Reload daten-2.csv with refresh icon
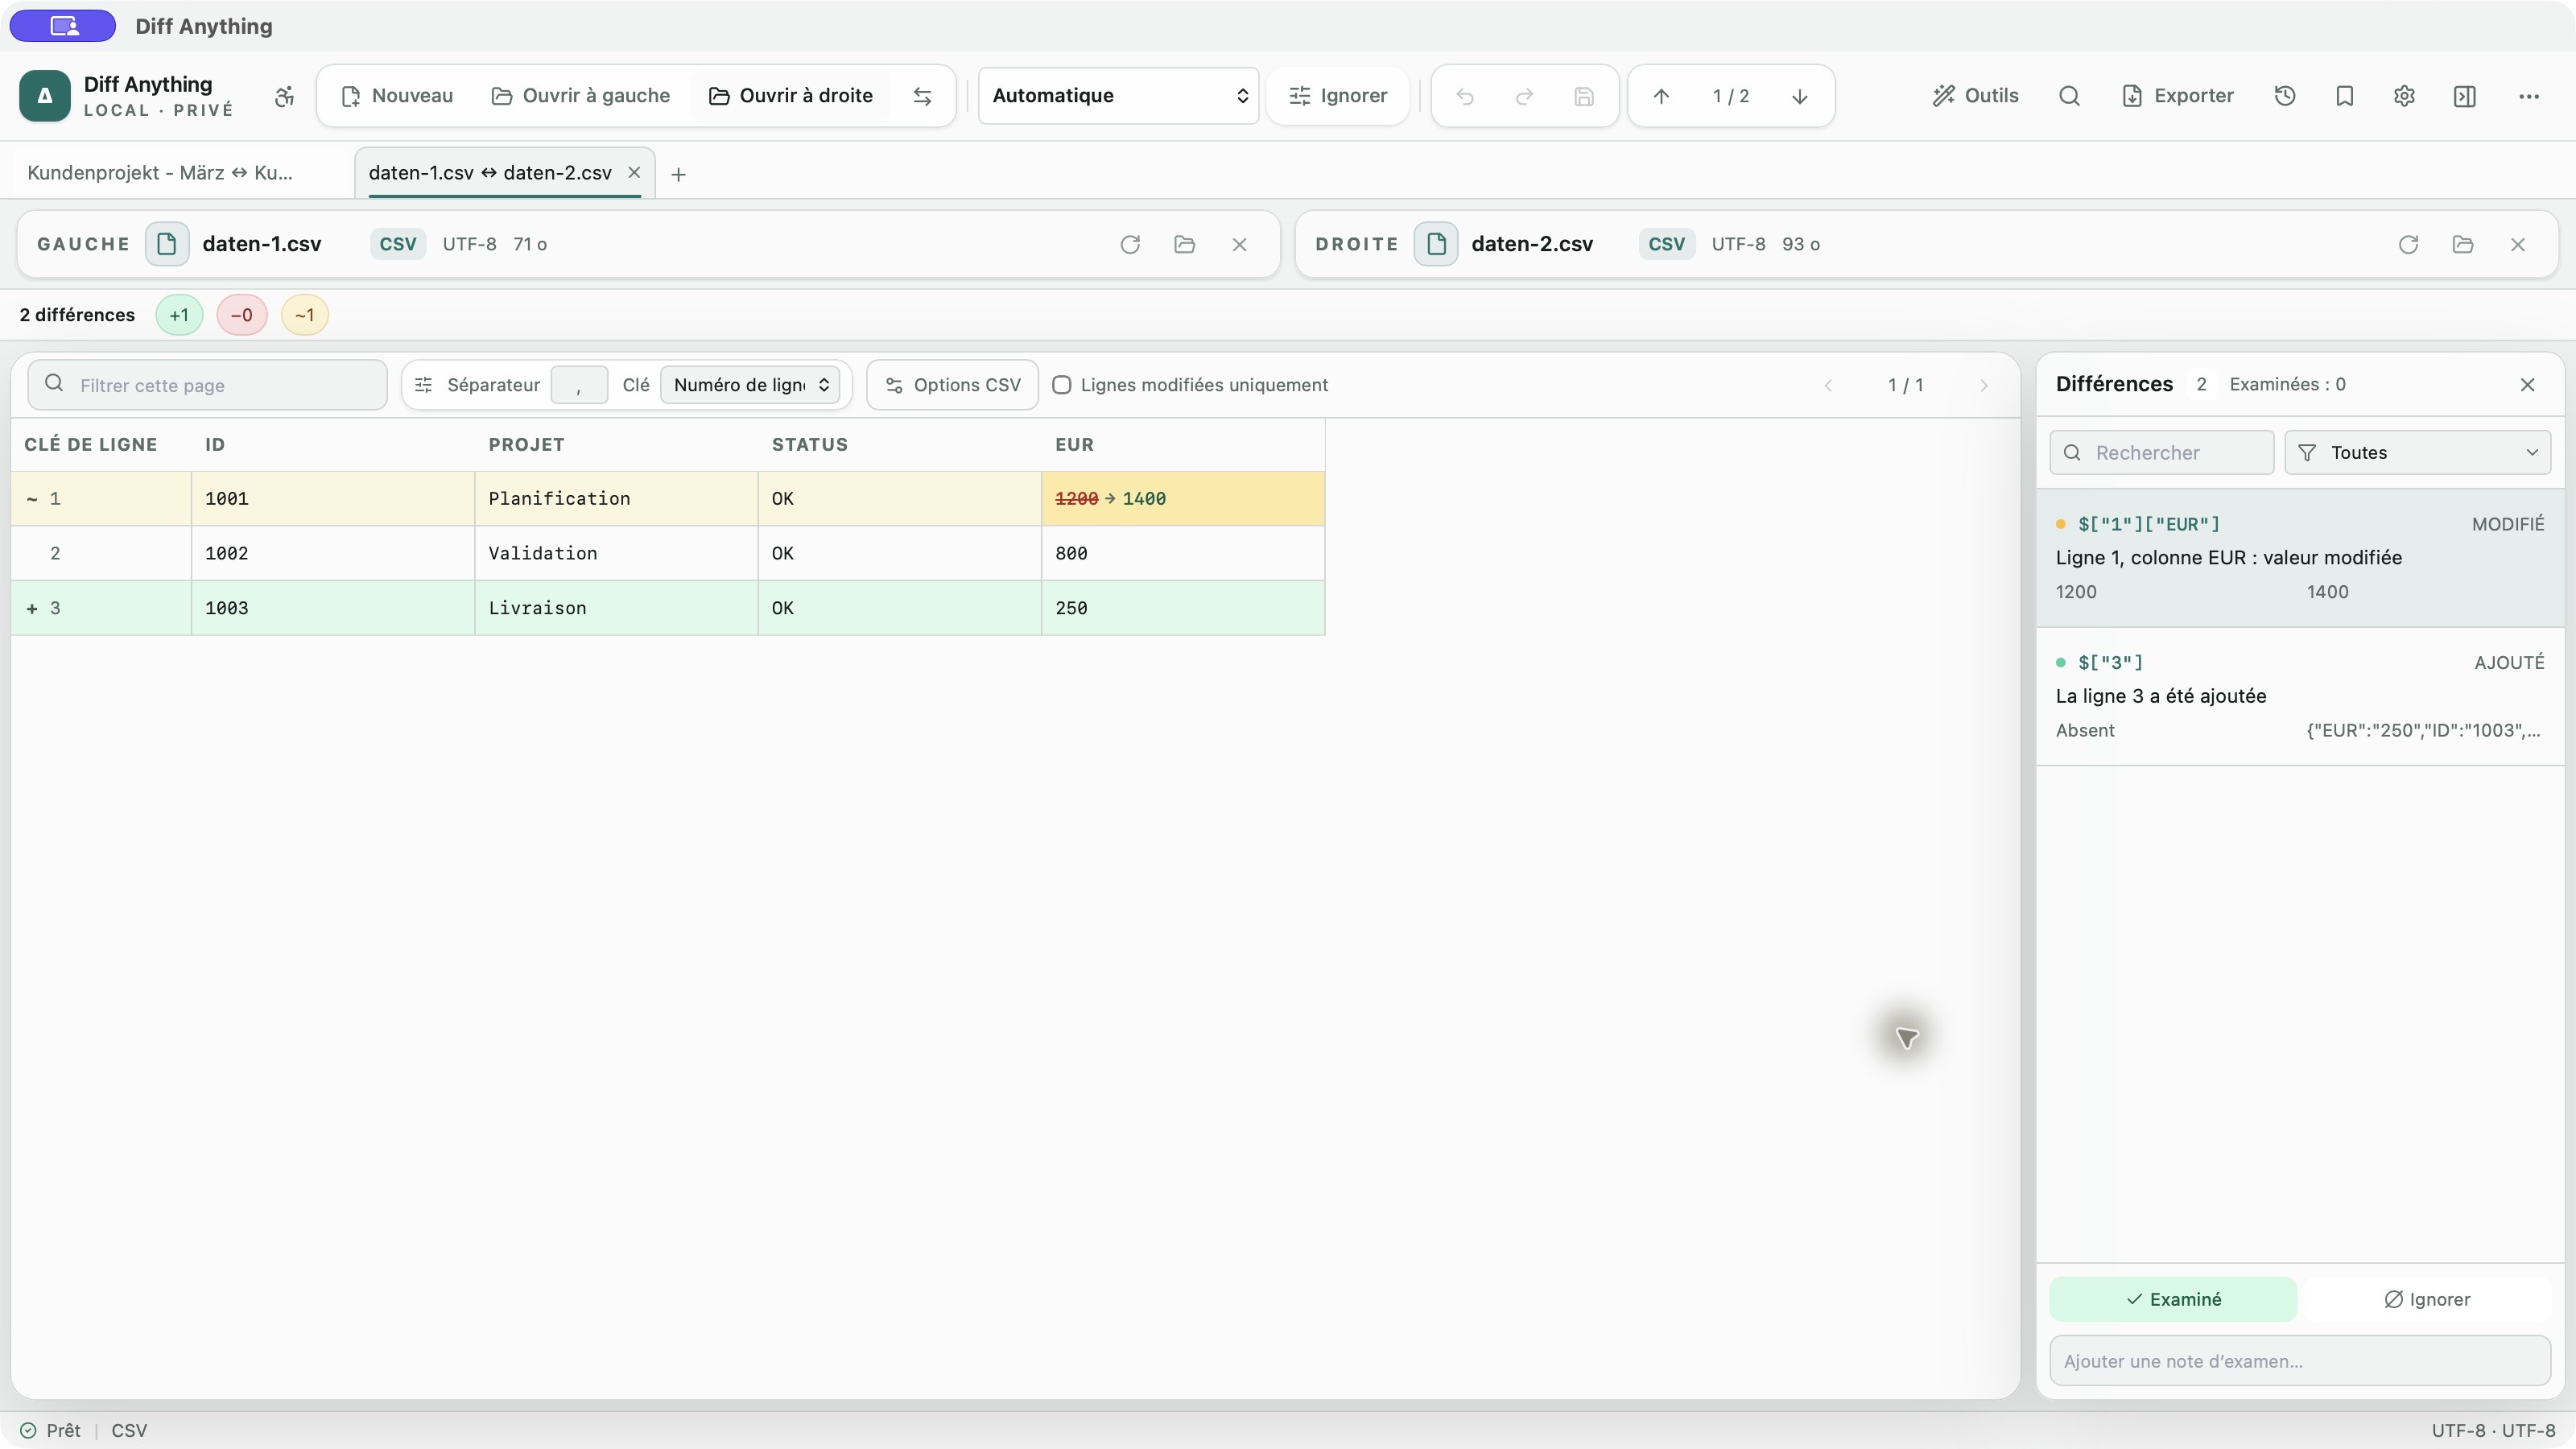The image size is (2576, 1449). [2408, 244]
